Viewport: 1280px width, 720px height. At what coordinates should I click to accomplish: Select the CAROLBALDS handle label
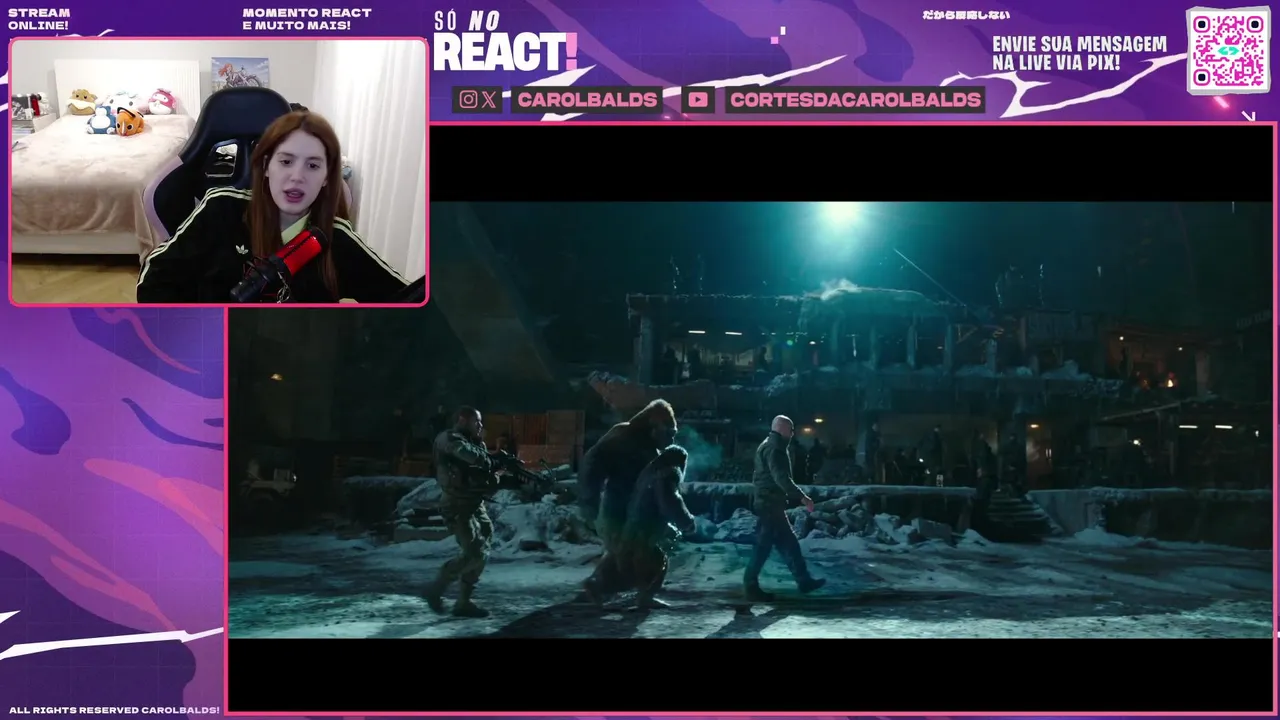click(587, 99)
